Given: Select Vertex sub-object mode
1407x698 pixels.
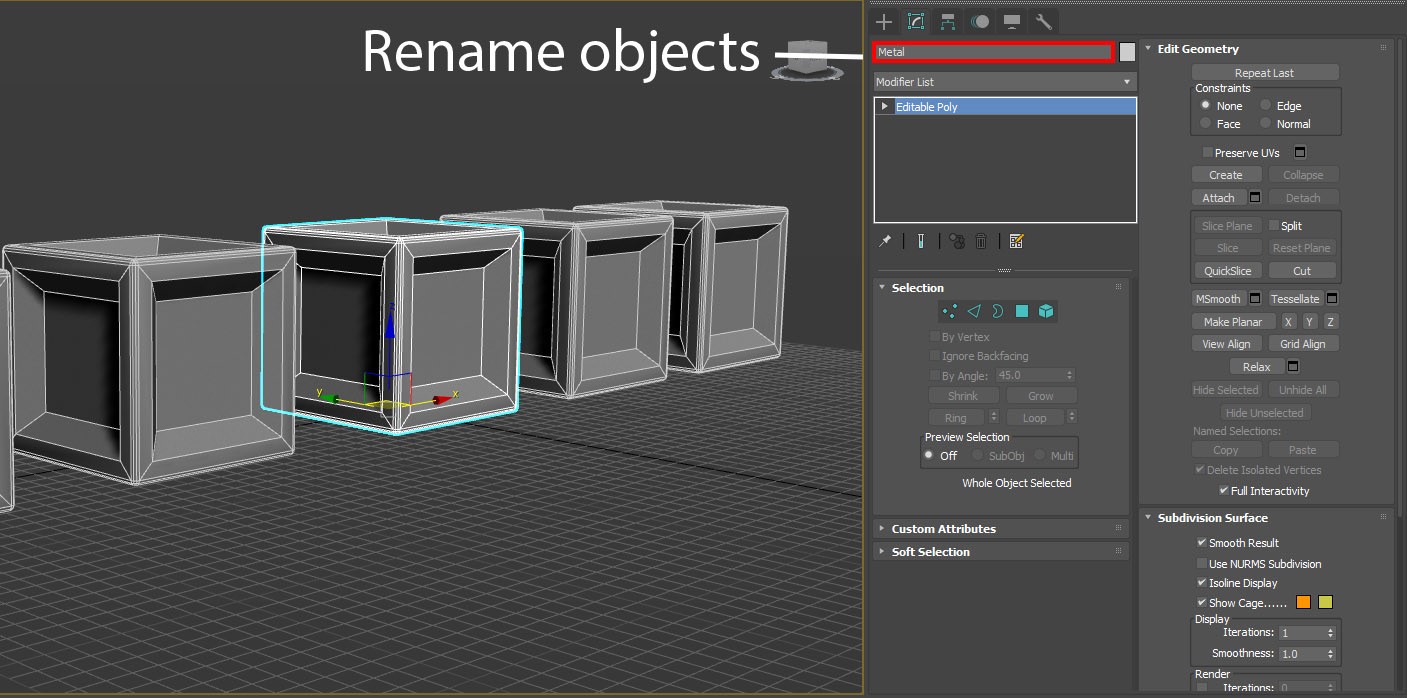Looking at the screenshot, I should click(x=949, y=311).
